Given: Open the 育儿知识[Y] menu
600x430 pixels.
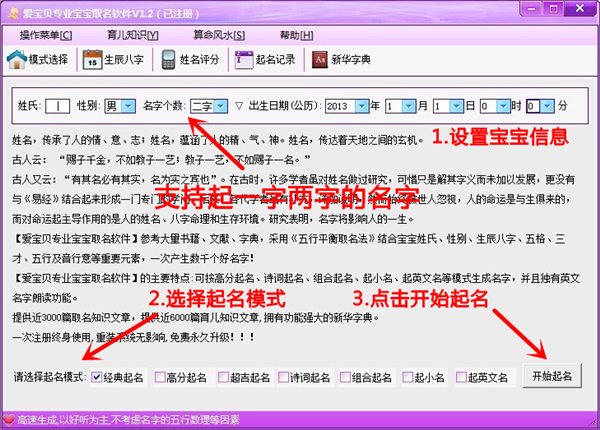Looking at the screenshot, I should [x=132, y=36].
